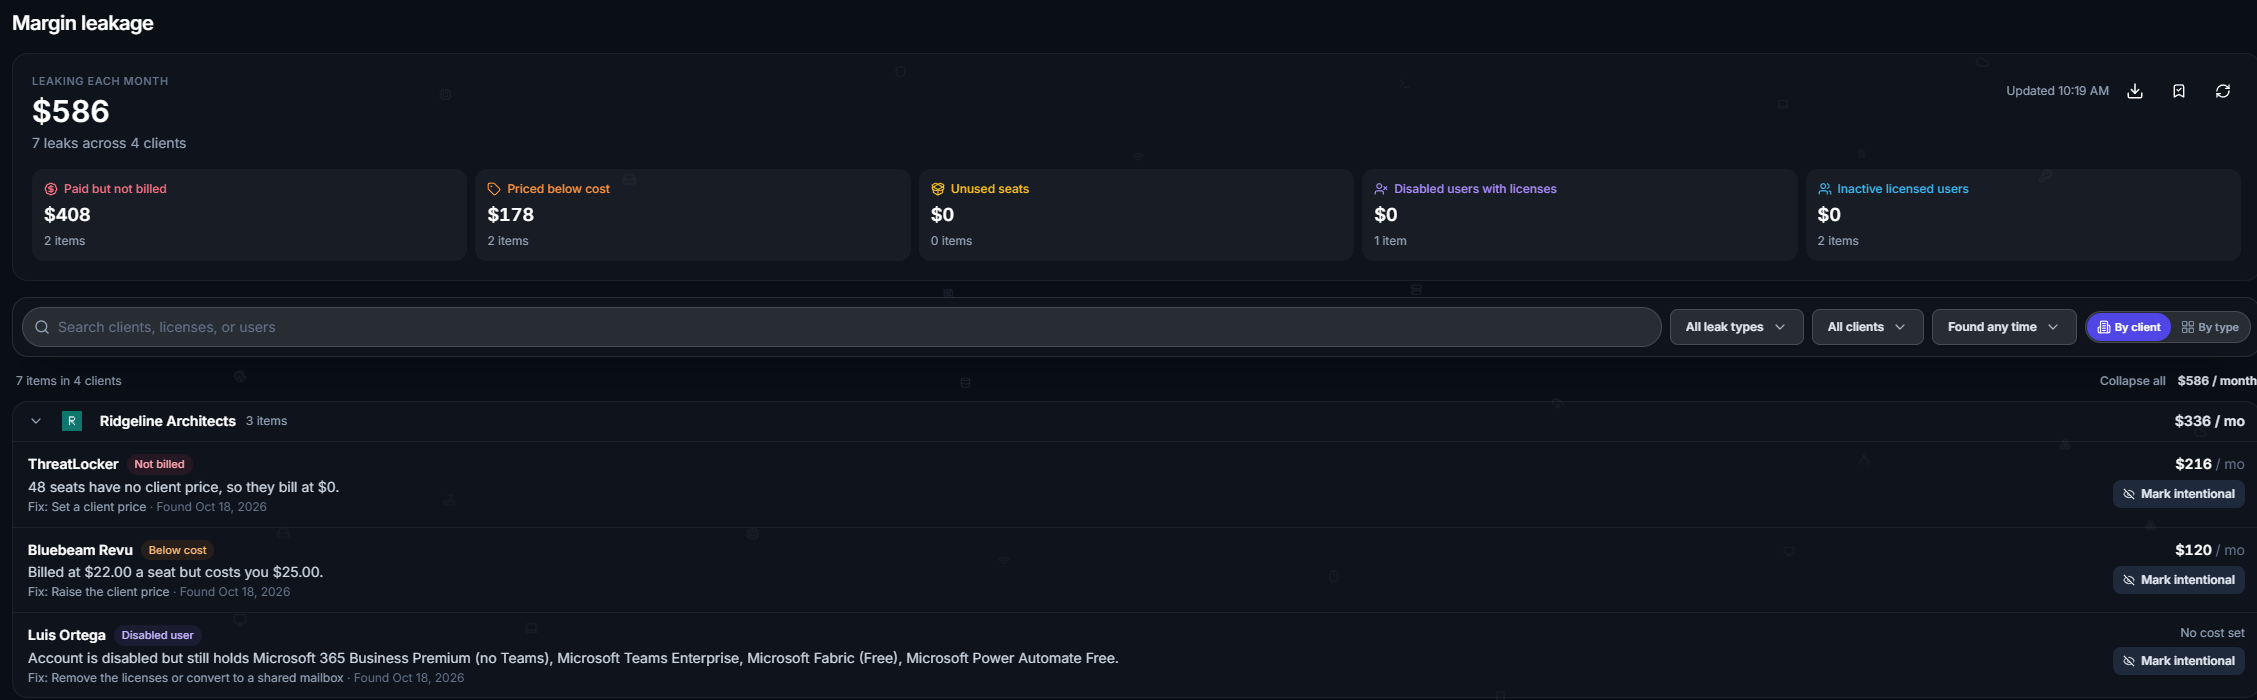Click the $216 / mo ThreatLocker amount
Image resolution: width=2257 pixels, height=700 pixels.
pos(2209,464)
